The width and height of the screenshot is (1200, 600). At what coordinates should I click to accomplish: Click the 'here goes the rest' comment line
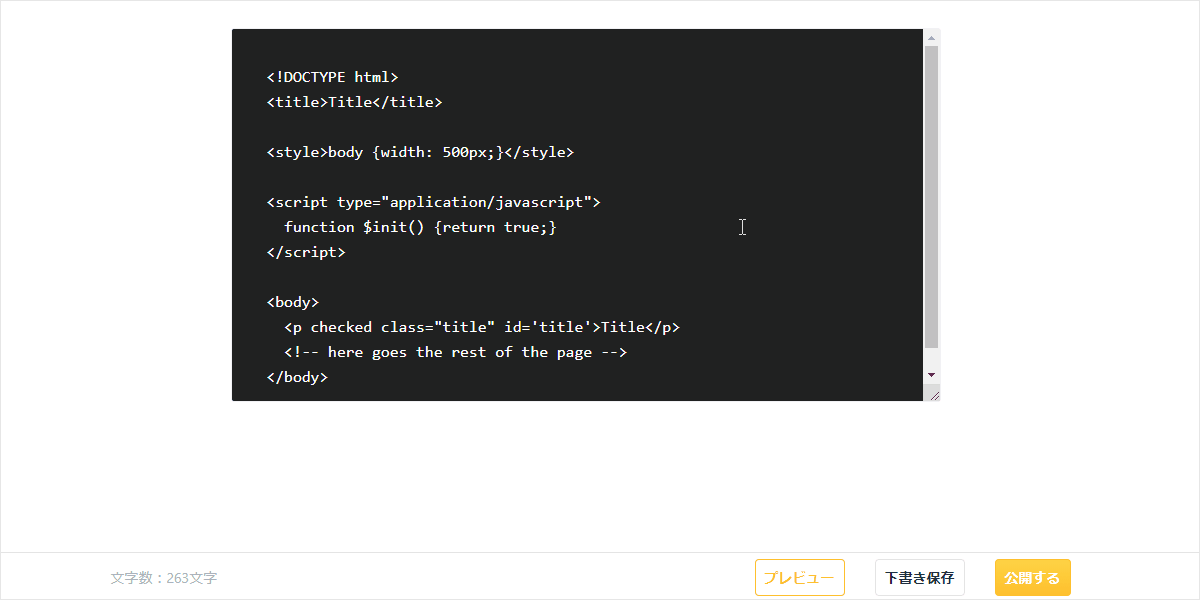click(455, 352)
